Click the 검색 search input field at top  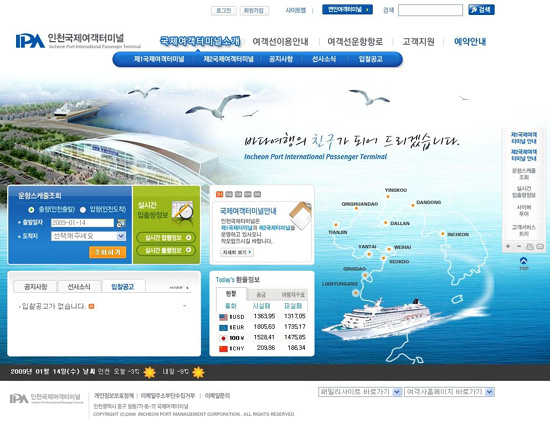point(430,10)
